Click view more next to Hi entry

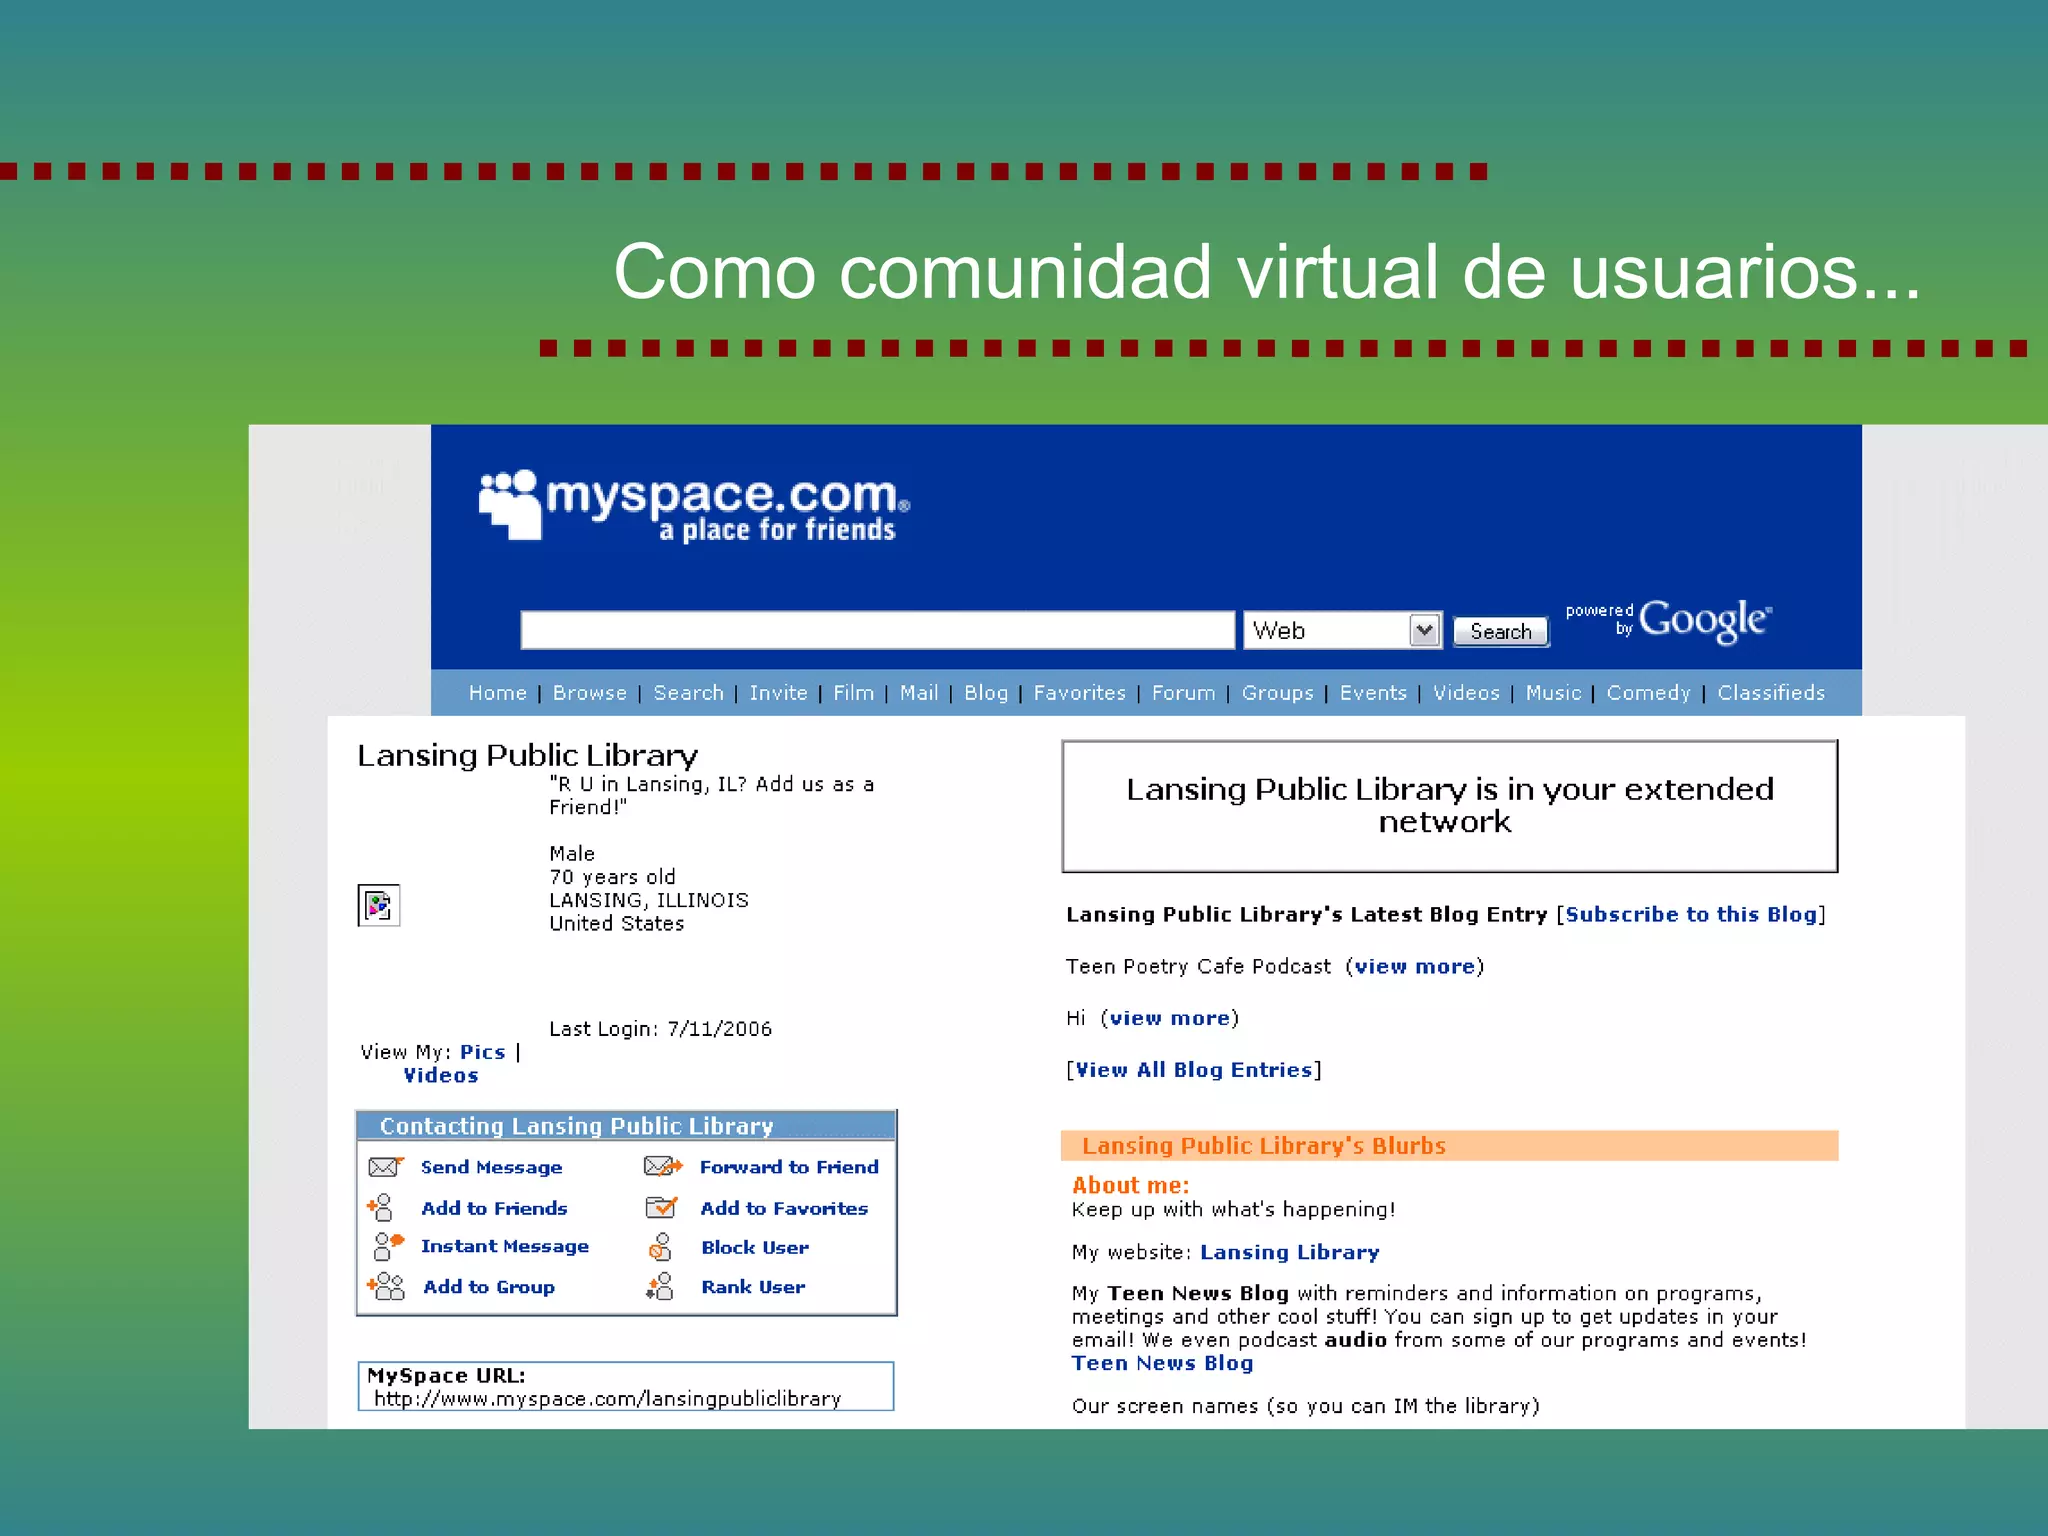tap(1170, 1018)
